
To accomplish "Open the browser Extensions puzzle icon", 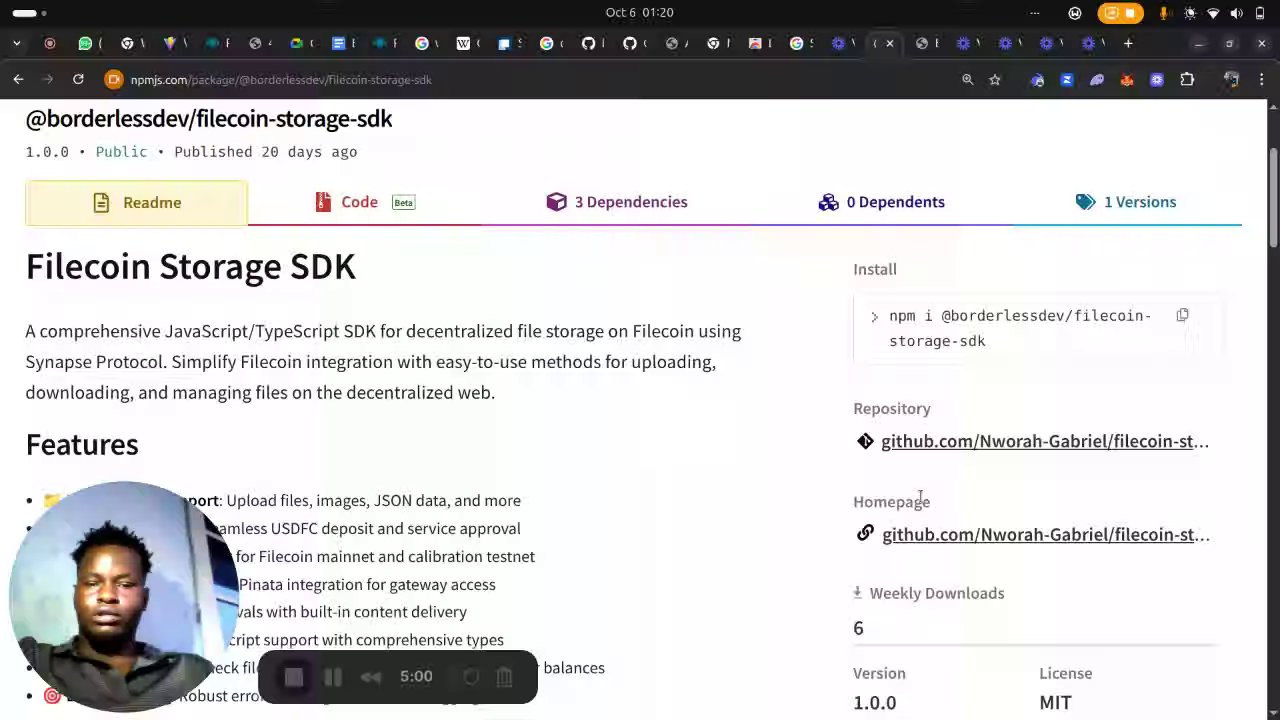I will [x=1187, y=79].
